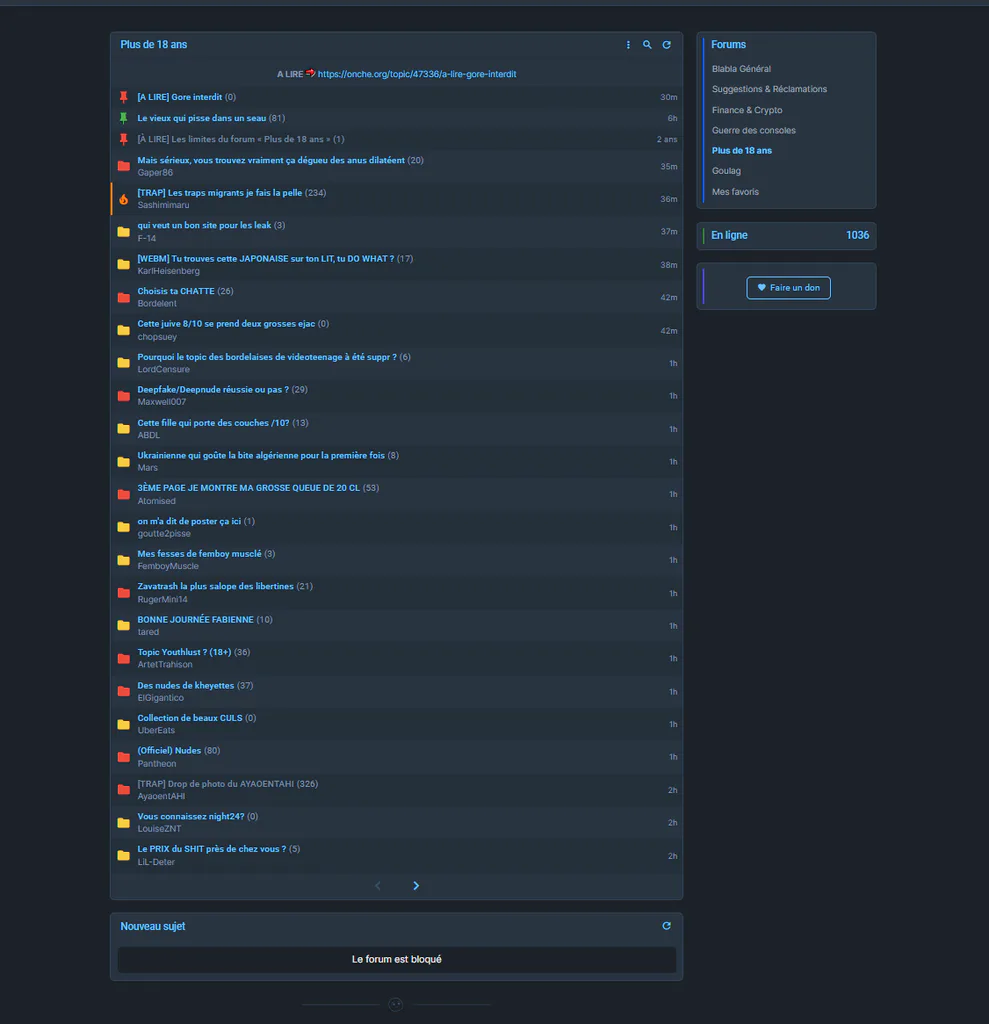
Task: Show Mes favoris in the sidebar
Action: pos(736,191)
